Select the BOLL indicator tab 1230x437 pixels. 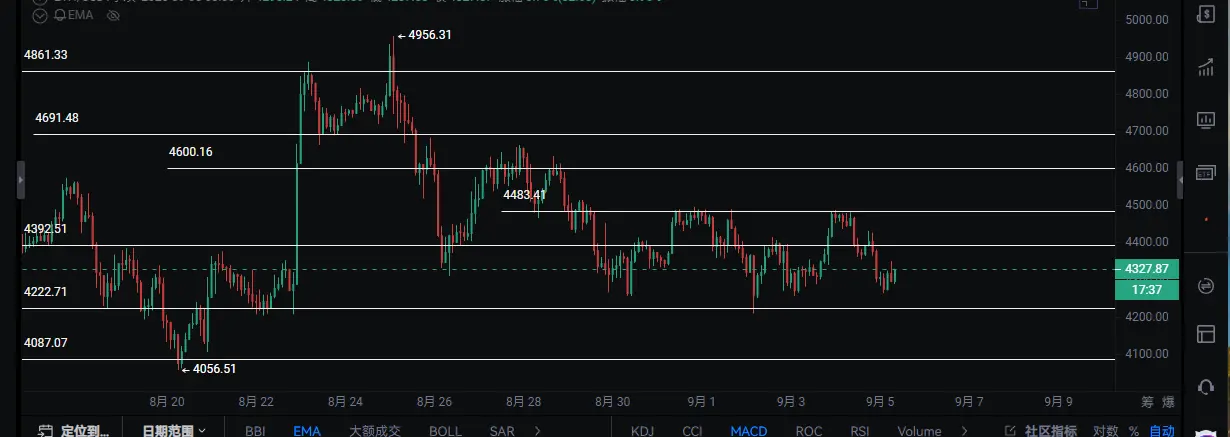[445, 431]
